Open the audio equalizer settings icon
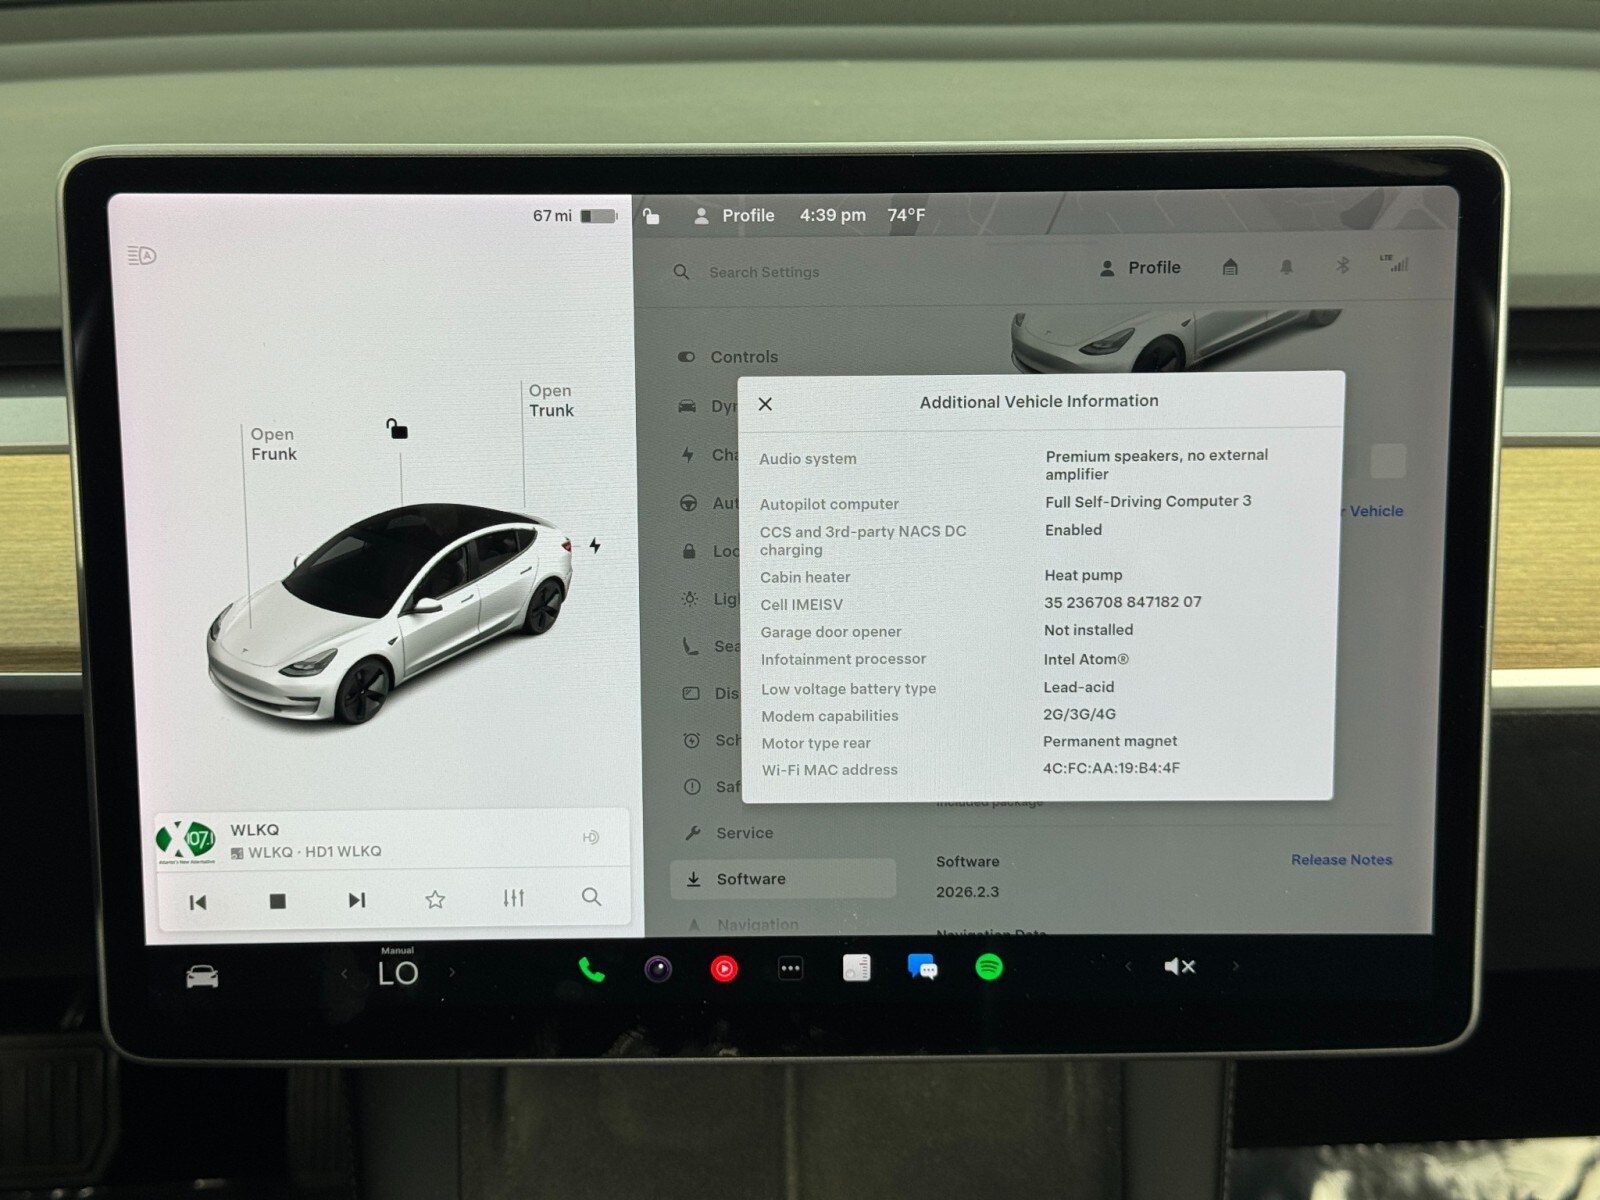The height and width of the screenshot is (1200, 1600). [513, 898]
